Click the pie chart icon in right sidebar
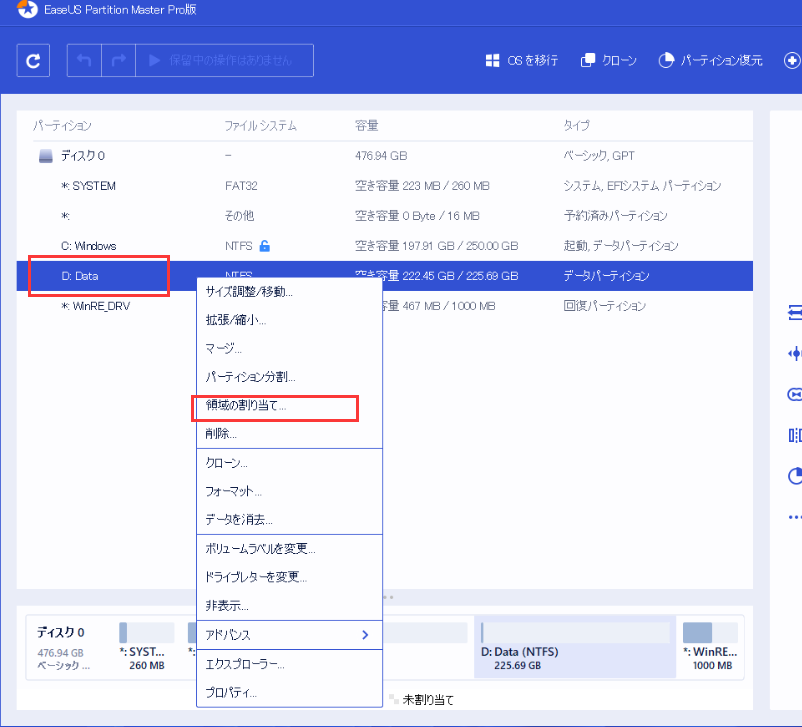The image size is (802, 727). [793, 476]
